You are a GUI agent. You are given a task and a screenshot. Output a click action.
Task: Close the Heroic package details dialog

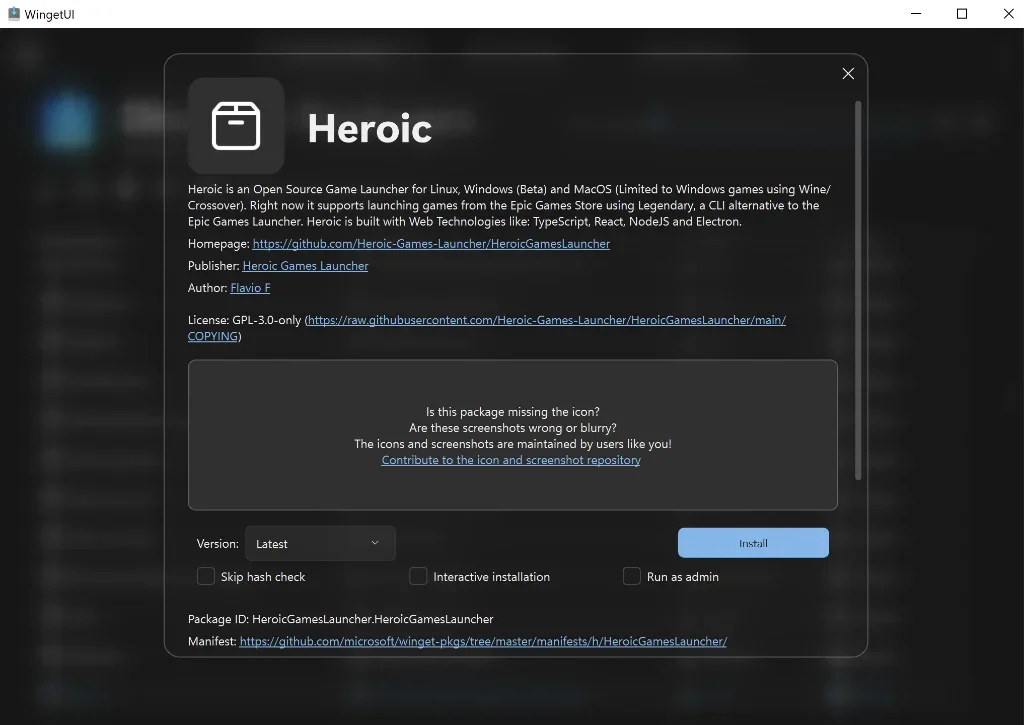click(848, 74)
